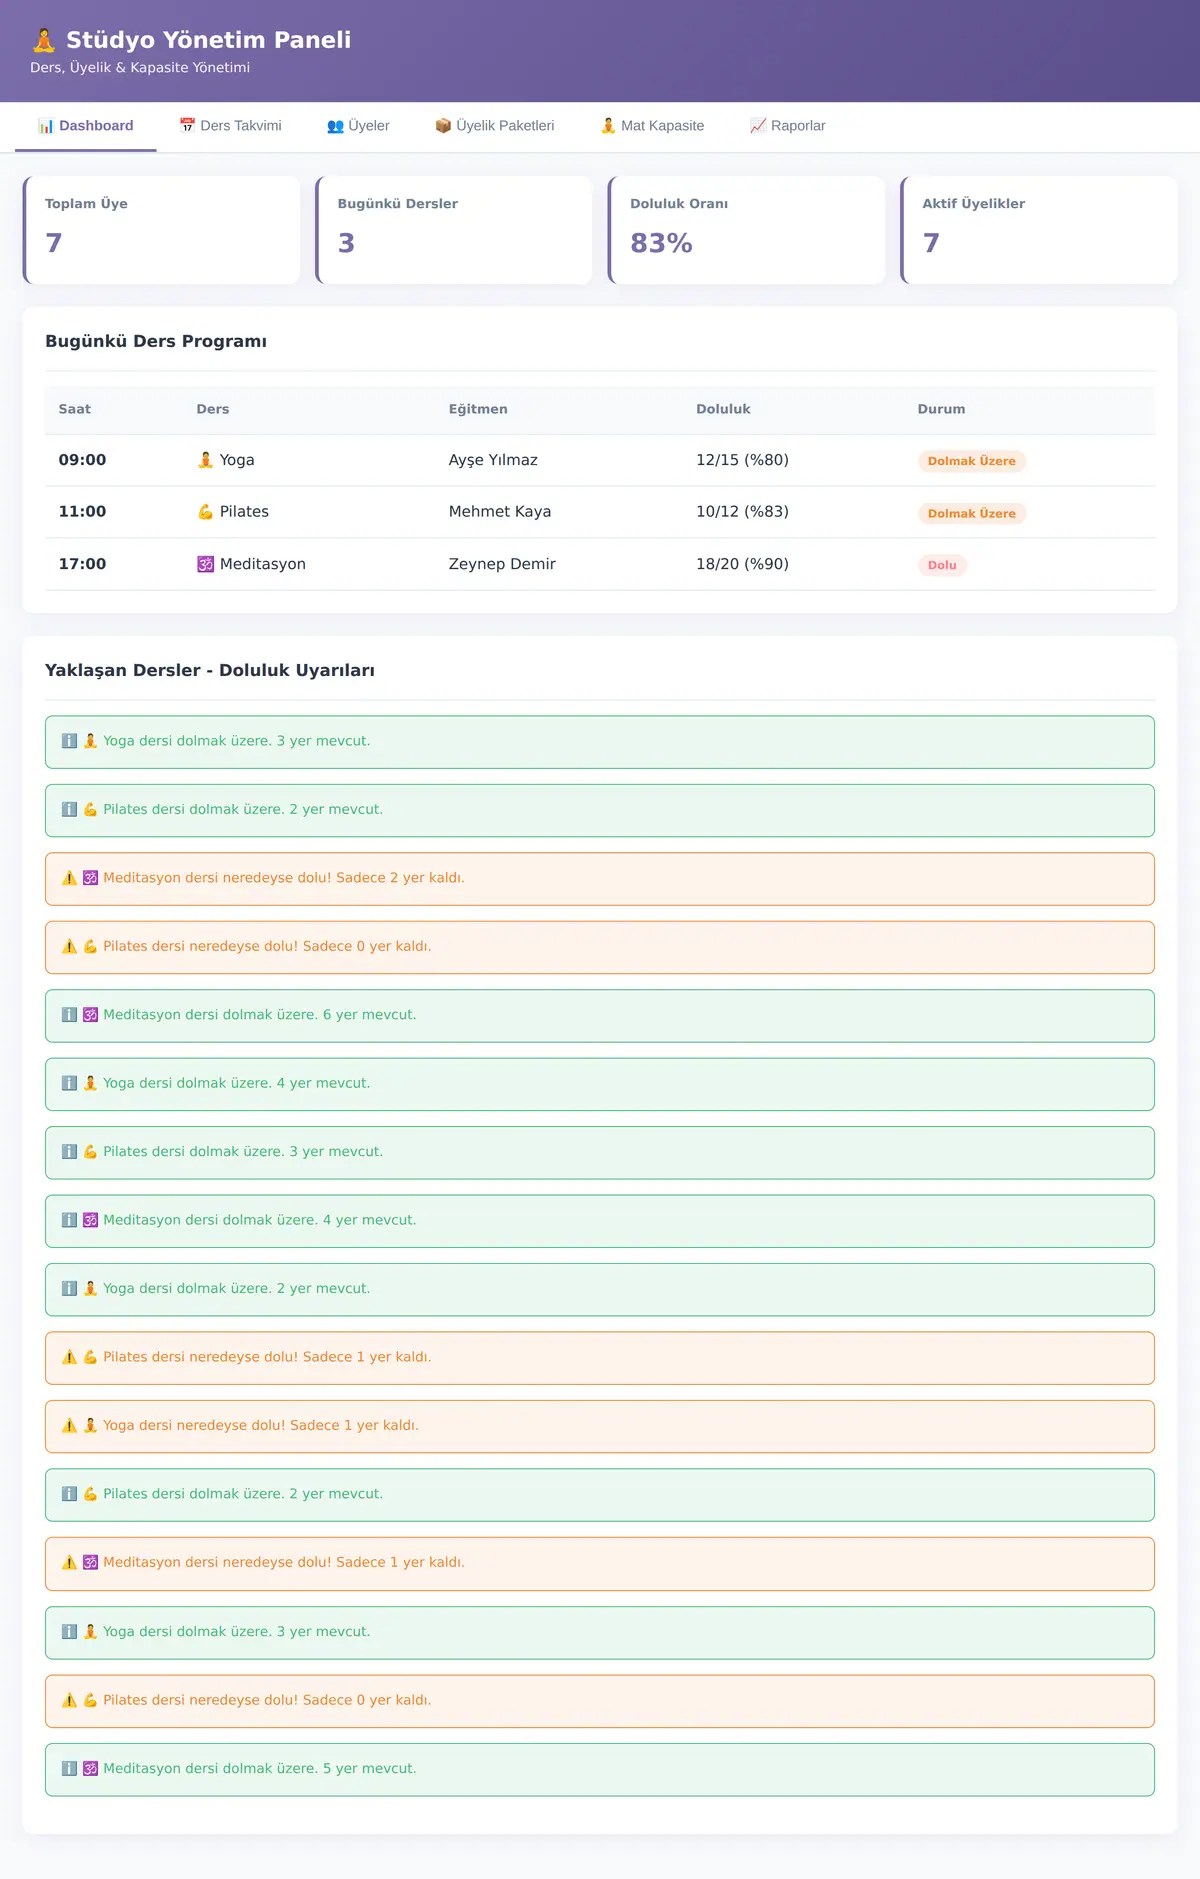Click the 'Dolmak Üzere' badge in the Pilates row

[x=972, y=513]
